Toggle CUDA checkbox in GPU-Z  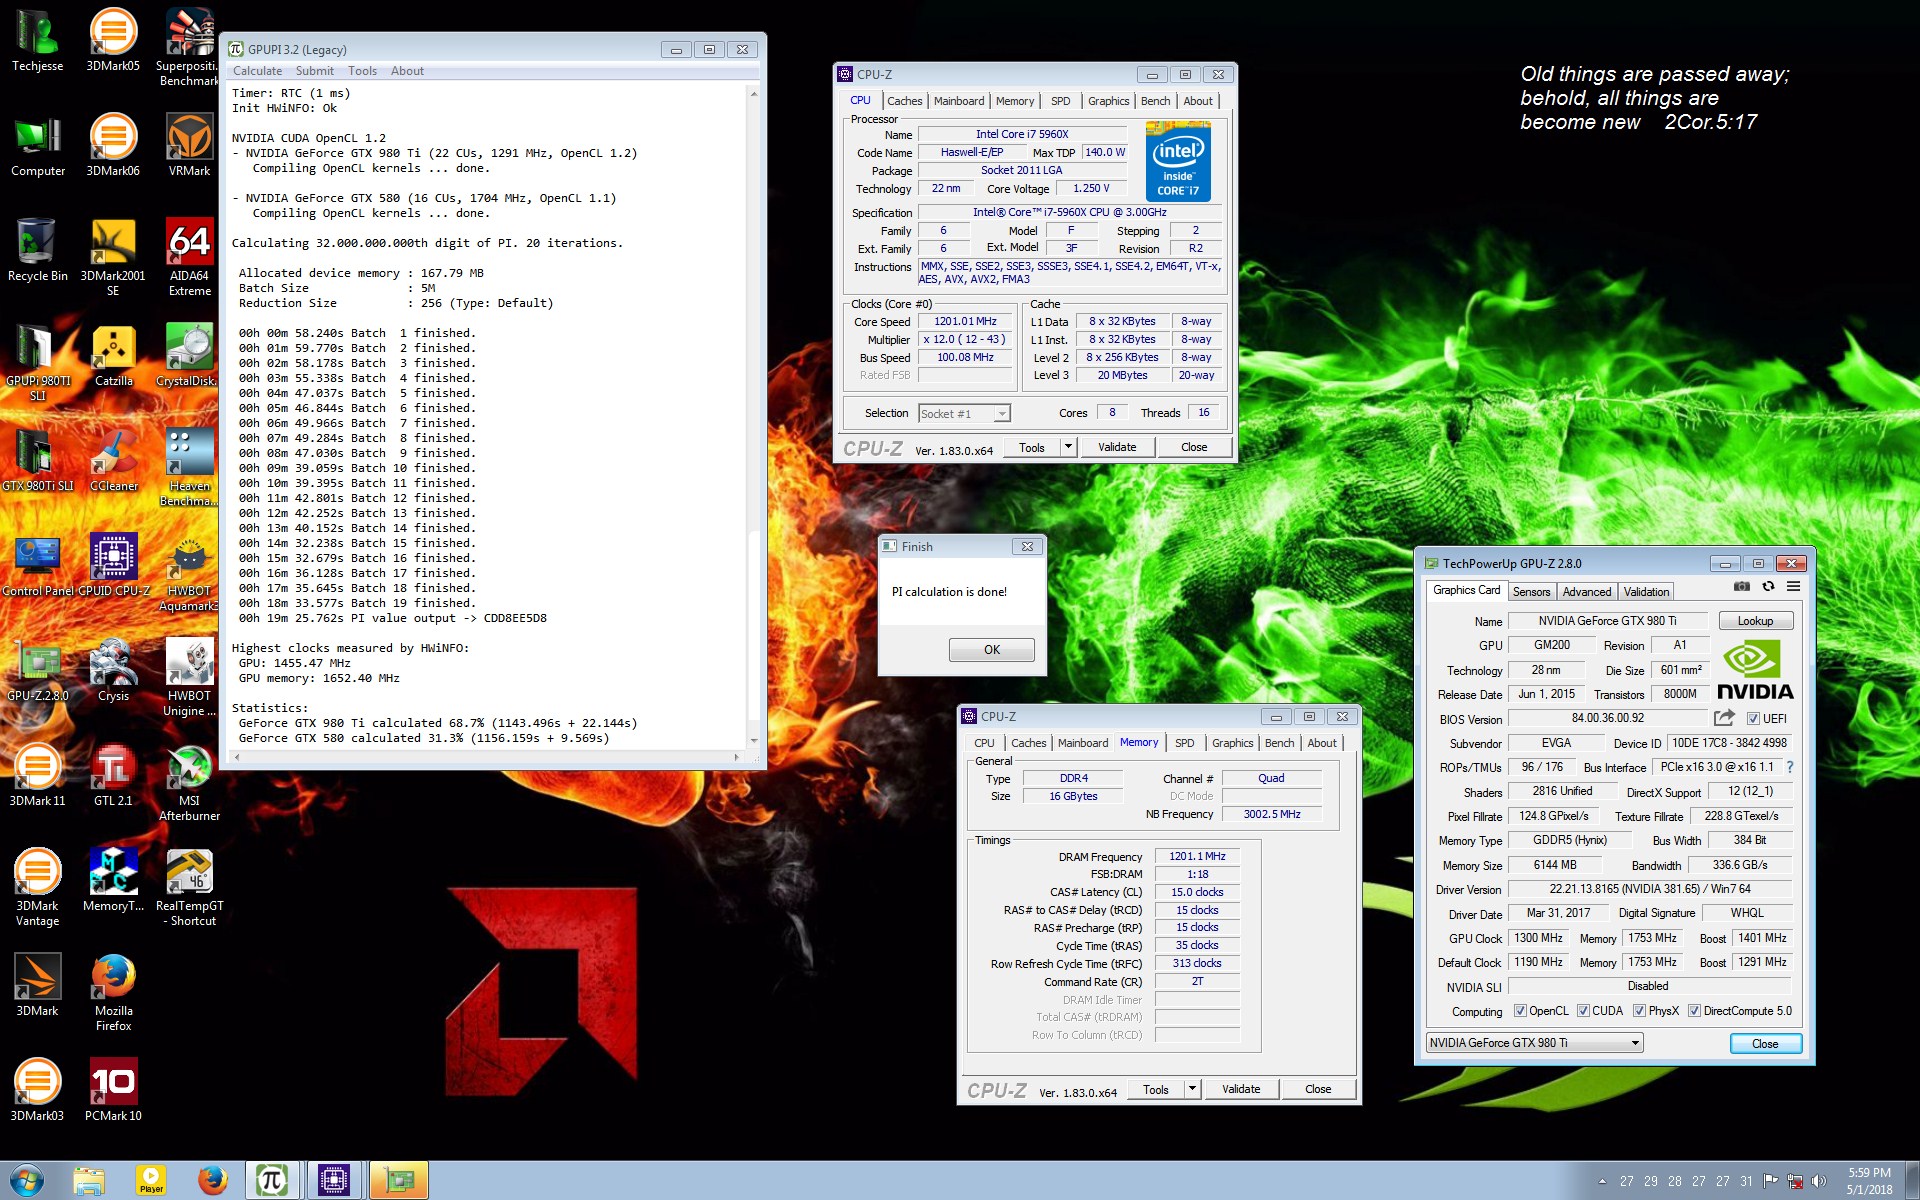click(1583, 1011)
